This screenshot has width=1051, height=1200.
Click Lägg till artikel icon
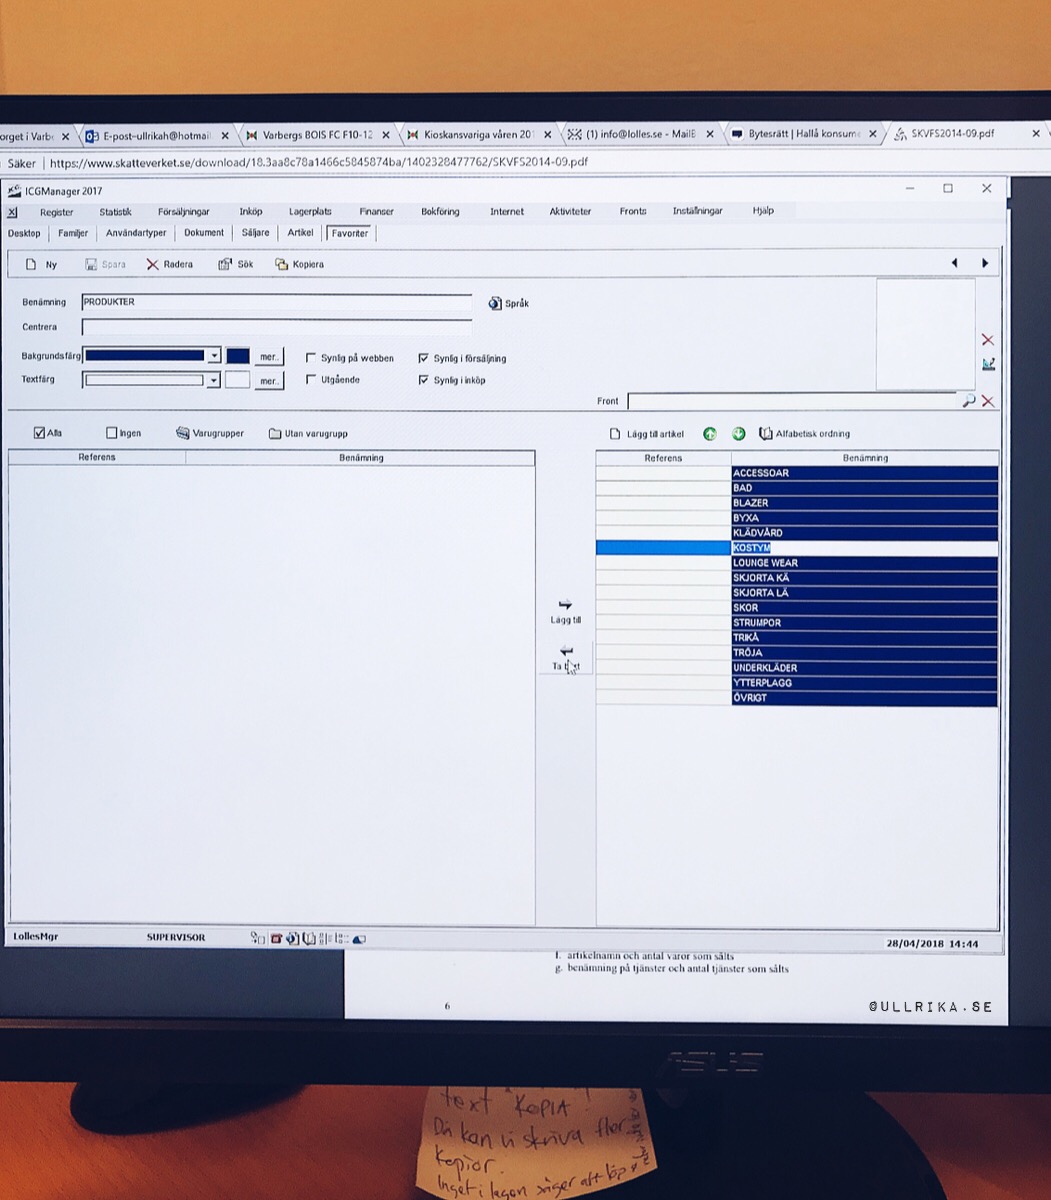616,434
